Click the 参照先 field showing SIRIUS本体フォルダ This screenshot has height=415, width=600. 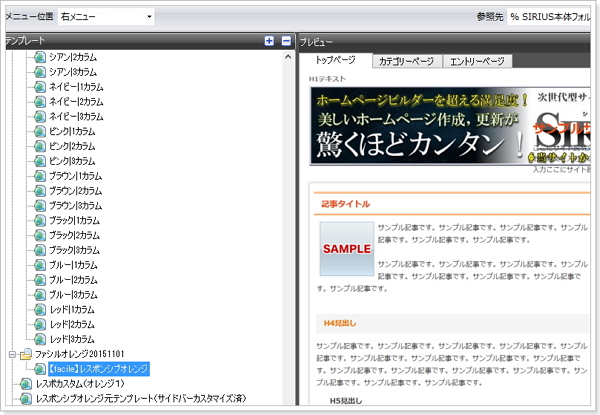tap(549, 17)
